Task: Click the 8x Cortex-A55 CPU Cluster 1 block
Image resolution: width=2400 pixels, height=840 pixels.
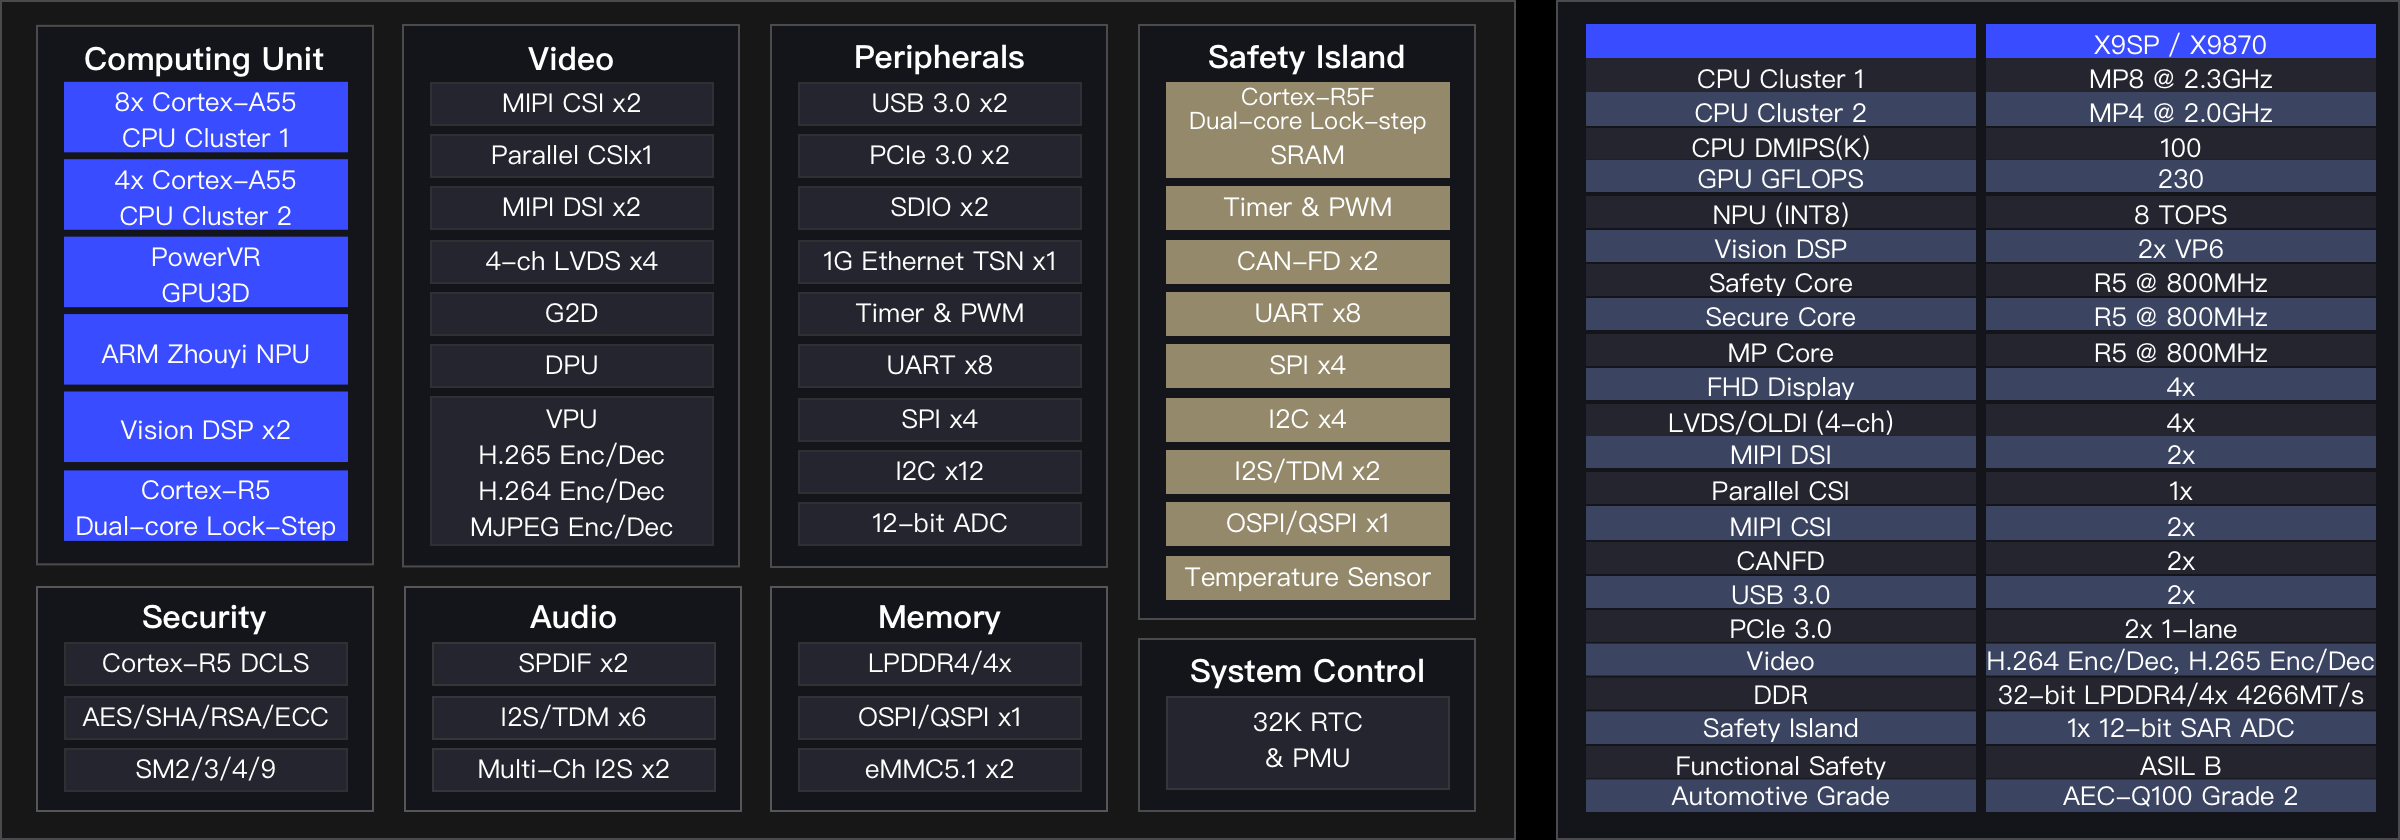Action: click(x=205, y=119)
